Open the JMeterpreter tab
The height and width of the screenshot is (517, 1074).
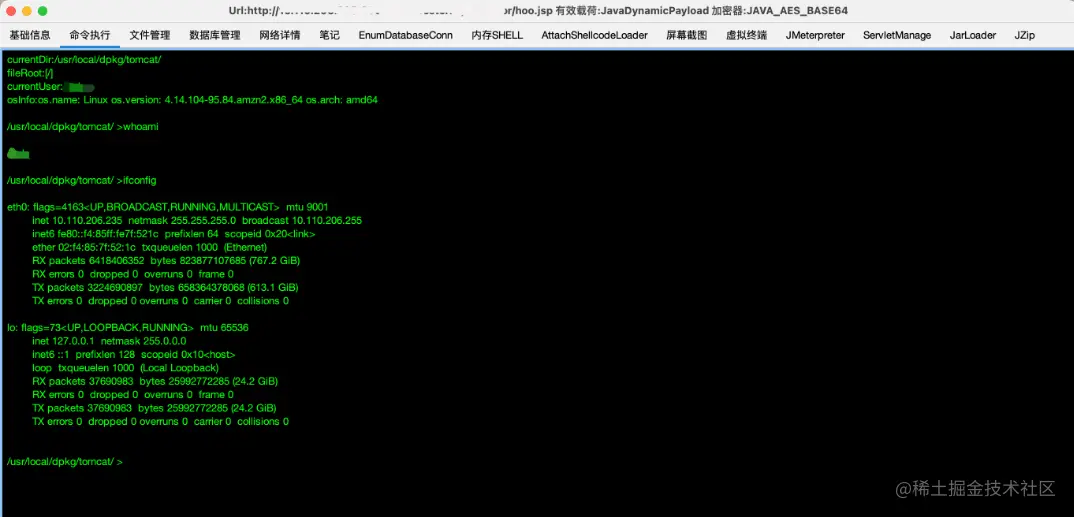815,35
